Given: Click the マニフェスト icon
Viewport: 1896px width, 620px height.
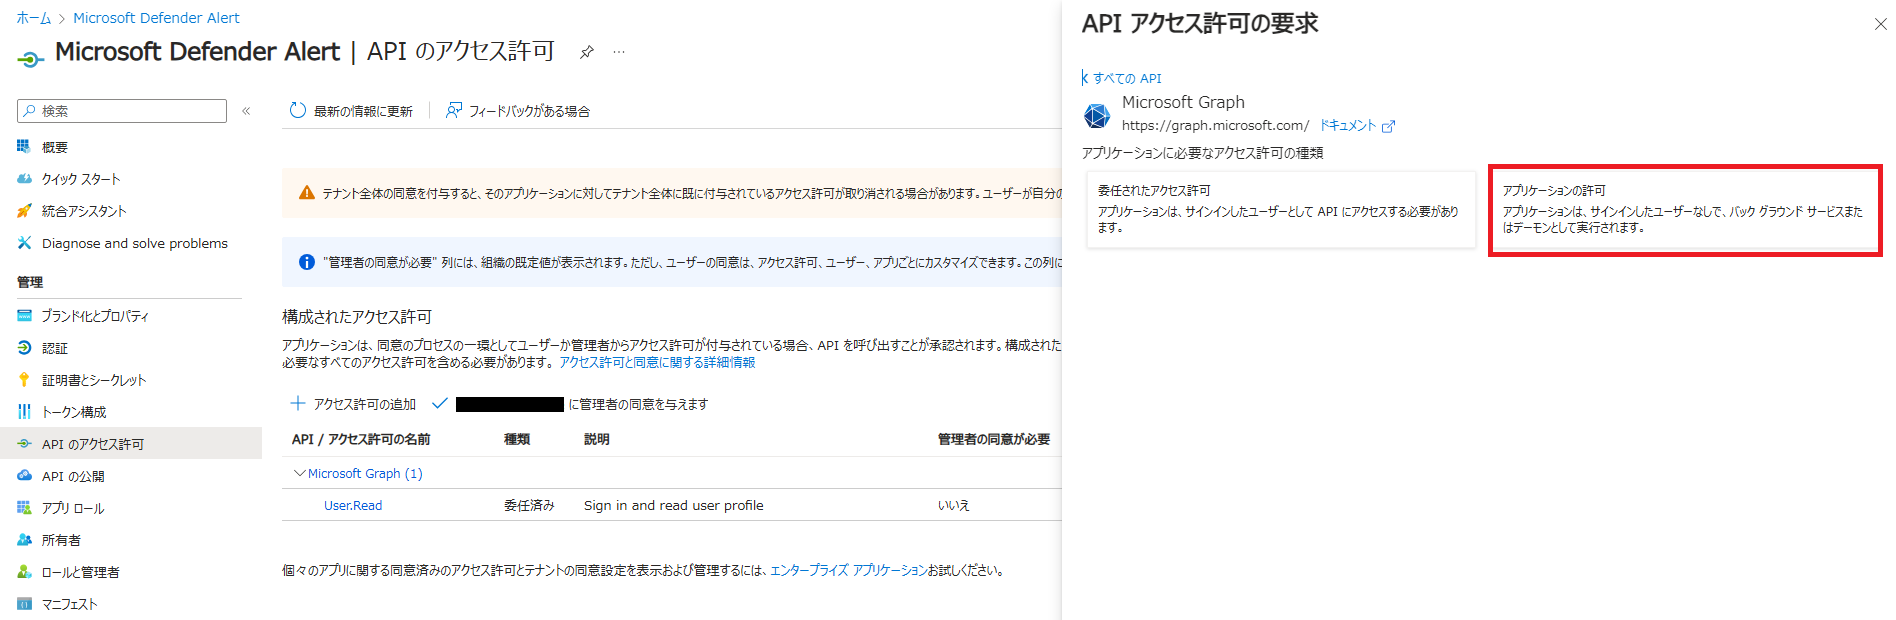Looking at the screenshot, I should (24, 604).
